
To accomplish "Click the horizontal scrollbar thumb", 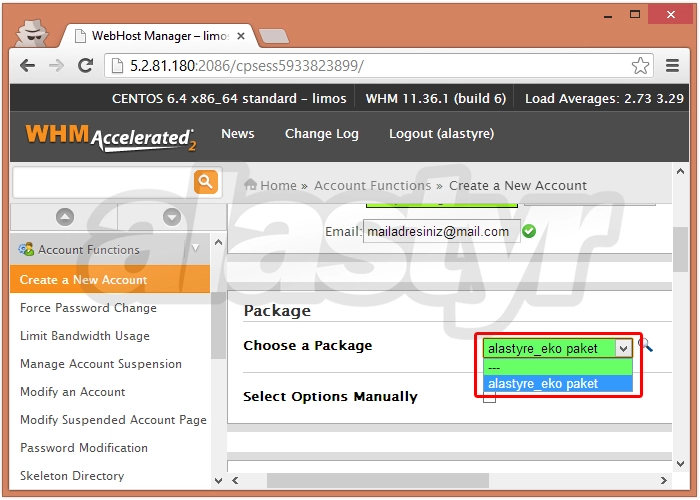I will point(378,480).
